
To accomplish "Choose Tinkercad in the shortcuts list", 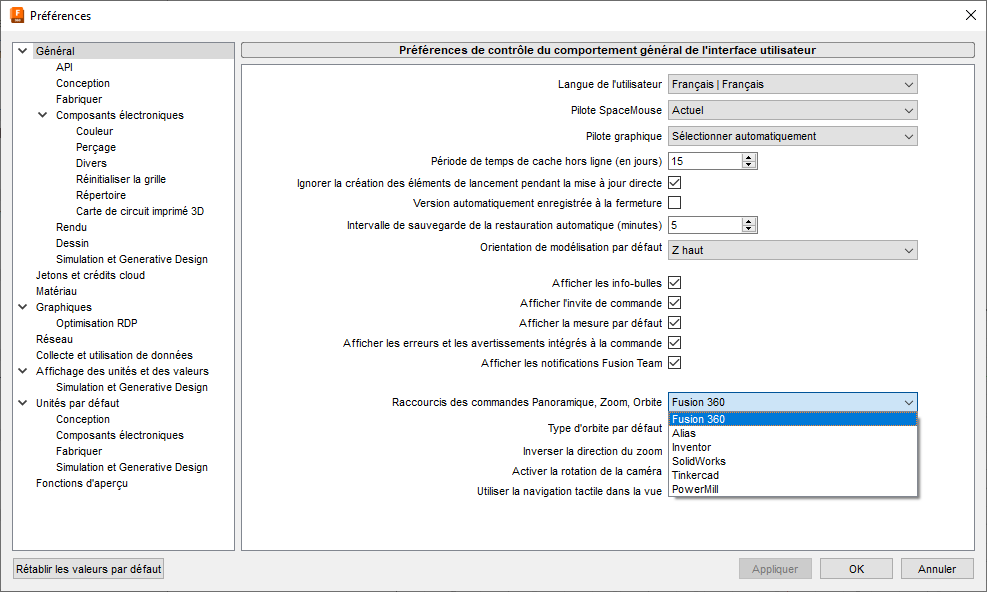I will click(792, 475).
